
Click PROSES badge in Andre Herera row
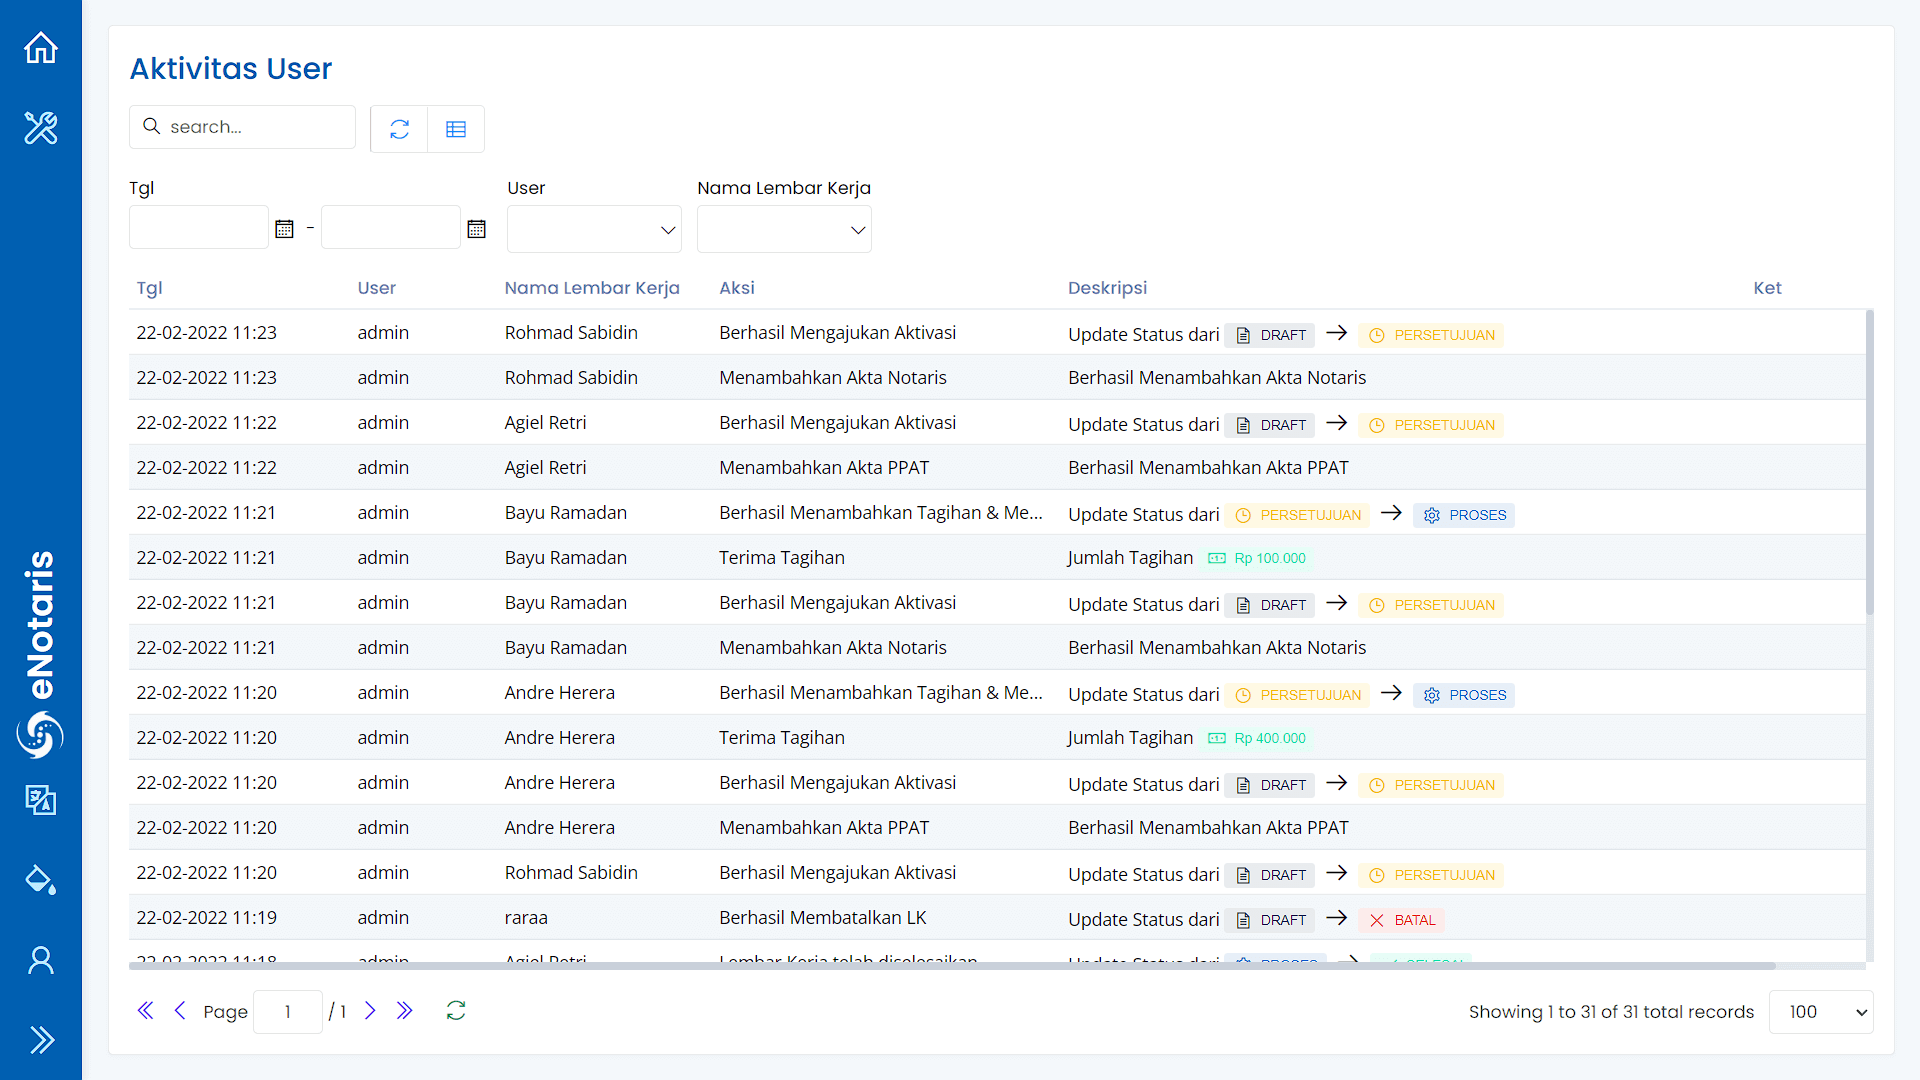point(1464,695)
